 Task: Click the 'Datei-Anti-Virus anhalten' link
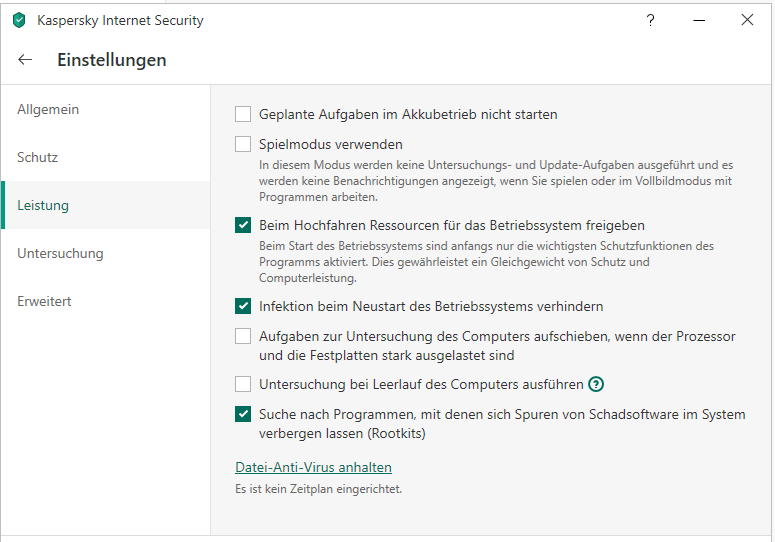[313, 467]
